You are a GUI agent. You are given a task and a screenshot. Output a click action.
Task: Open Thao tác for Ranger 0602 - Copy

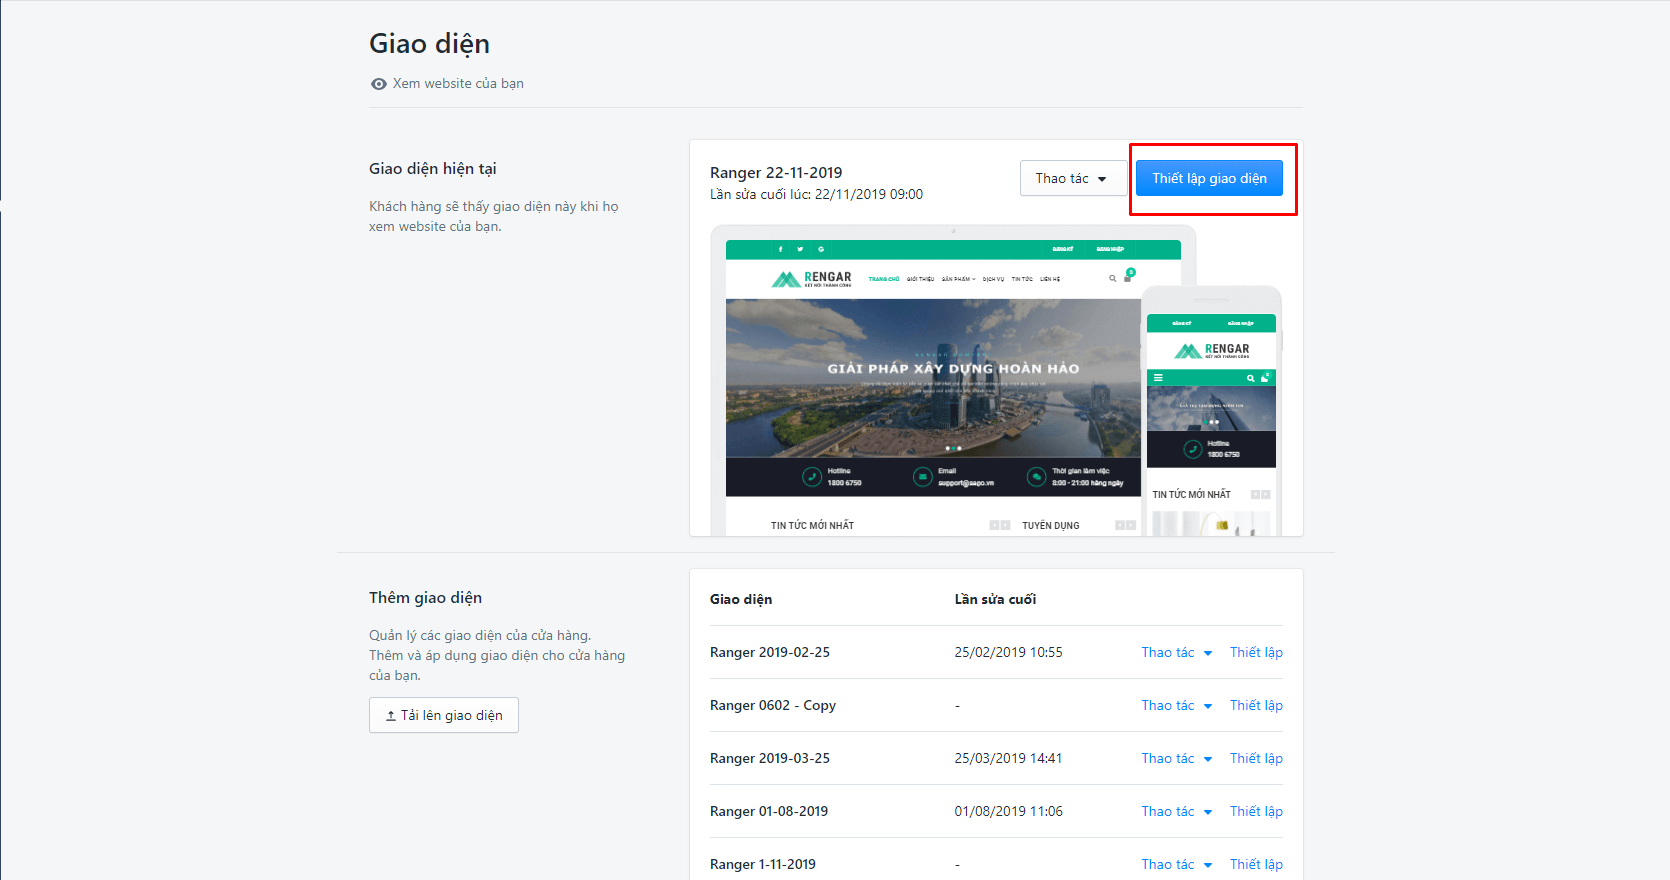[1177, 705]
